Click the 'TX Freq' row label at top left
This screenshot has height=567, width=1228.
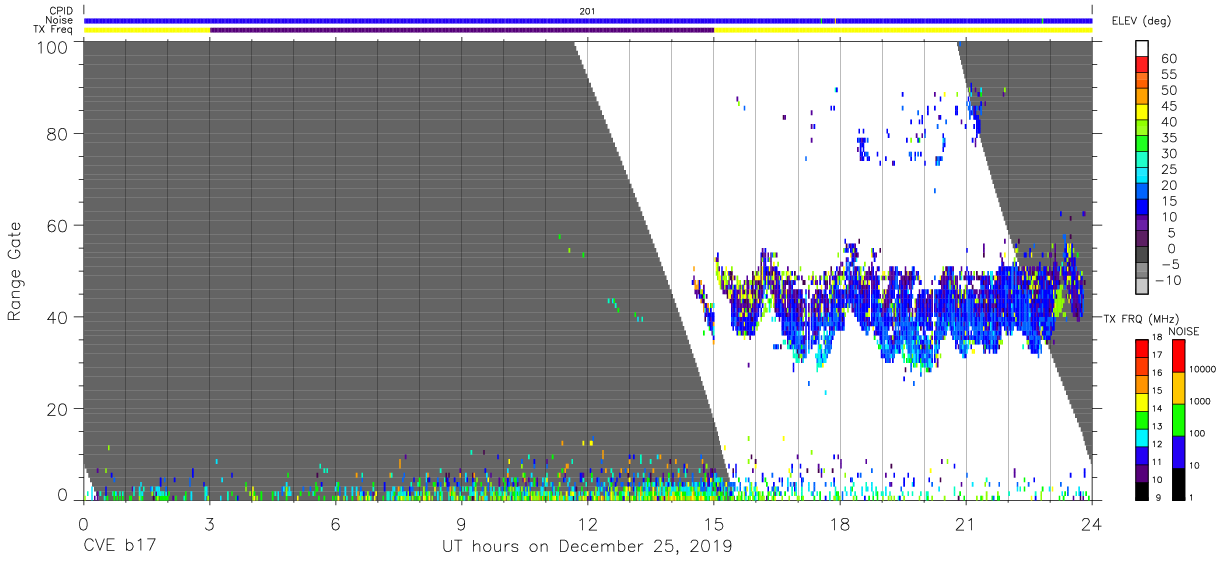coord(52,30)
